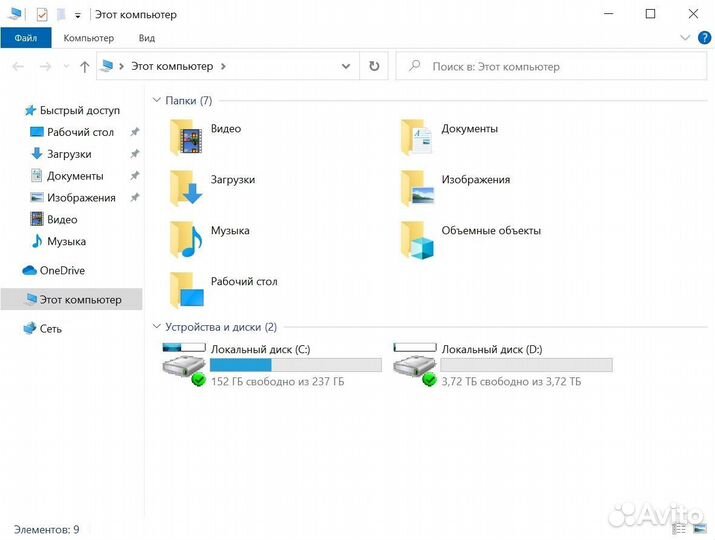Click the help question mark icon
The width and height of the screenshot is (715, 540).
705,38
